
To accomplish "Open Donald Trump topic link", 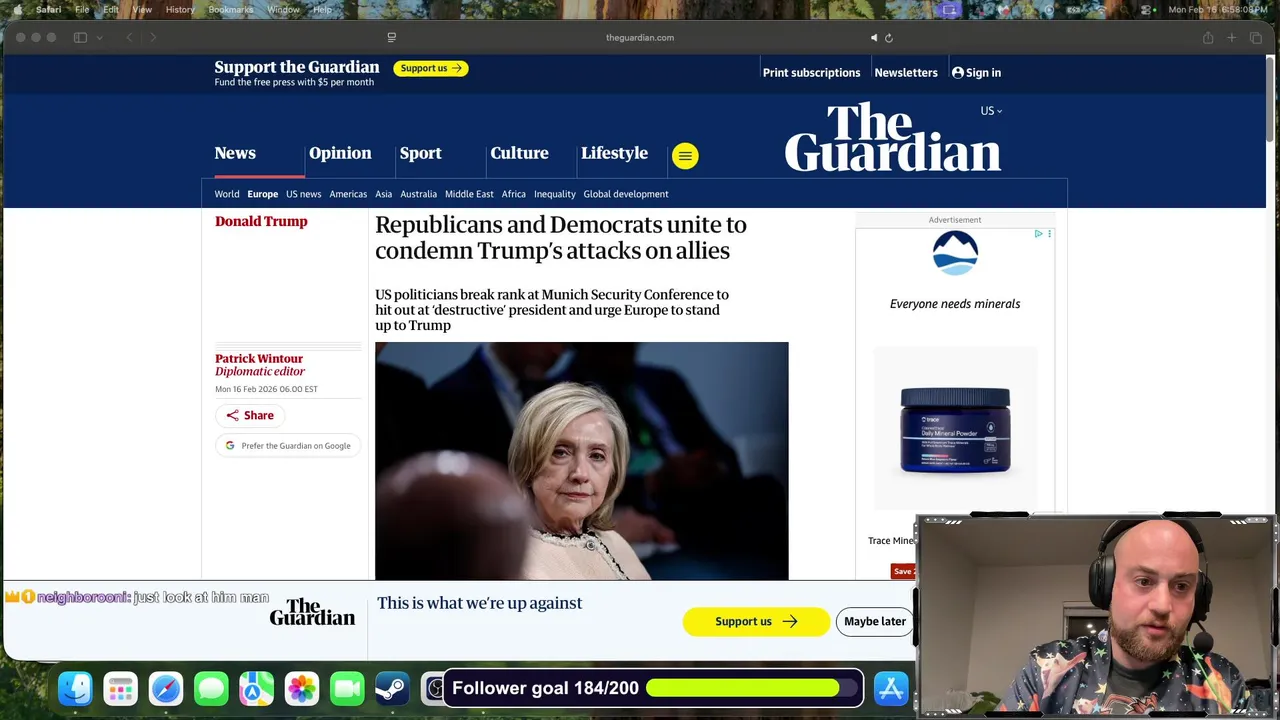I will (261, 222).
